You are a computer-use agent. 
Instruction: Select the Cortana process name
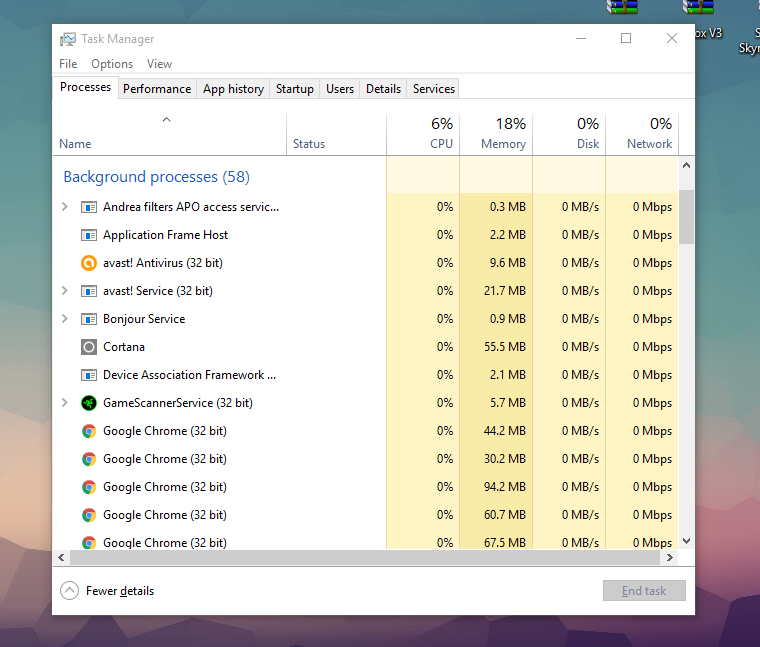[x=124, y=347]
